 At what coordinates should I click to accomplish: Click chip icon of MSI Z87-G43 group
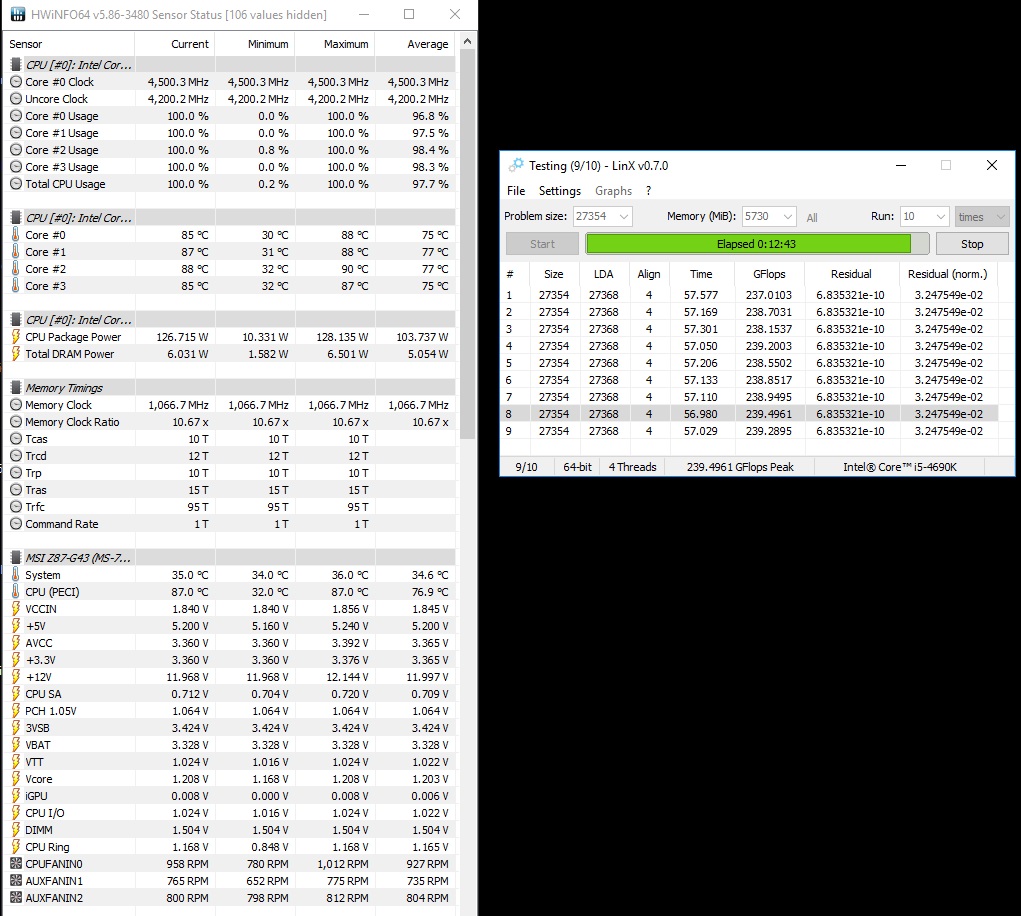pyautogui.click(x=16, y=557)
